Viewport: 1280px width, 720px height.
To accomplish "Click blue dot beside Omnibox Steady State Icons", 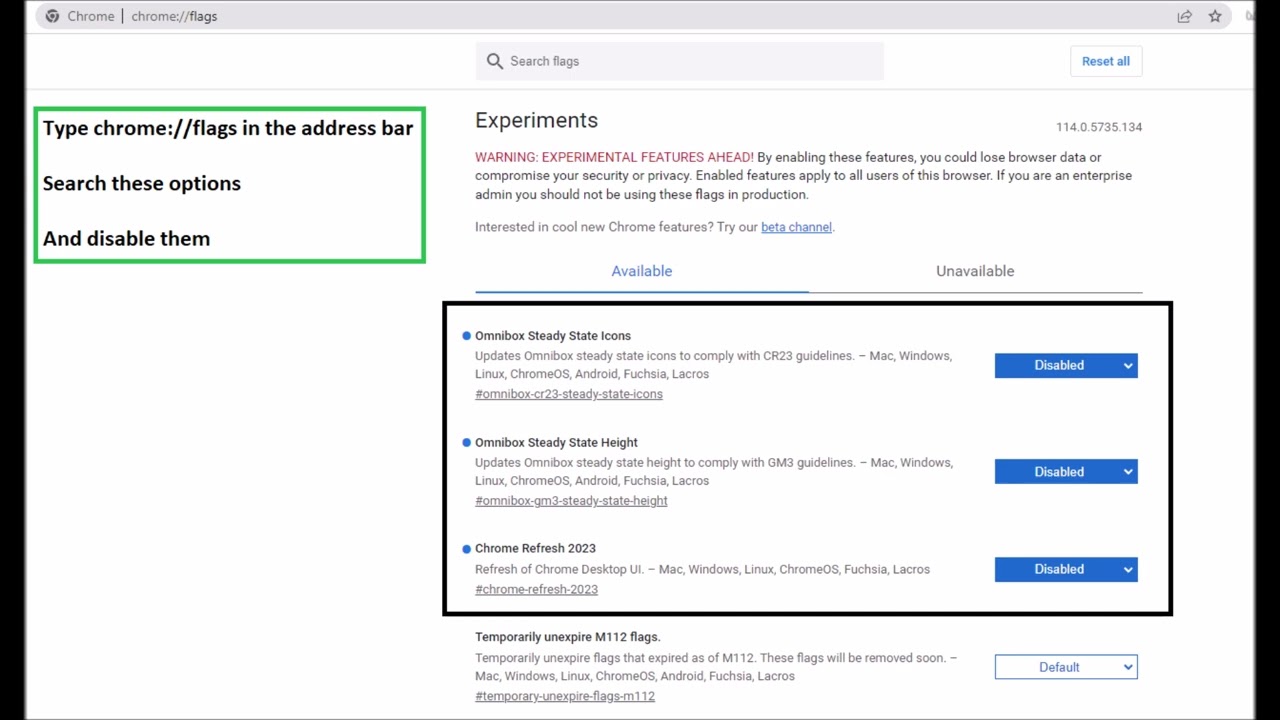I will click(466, 336).
